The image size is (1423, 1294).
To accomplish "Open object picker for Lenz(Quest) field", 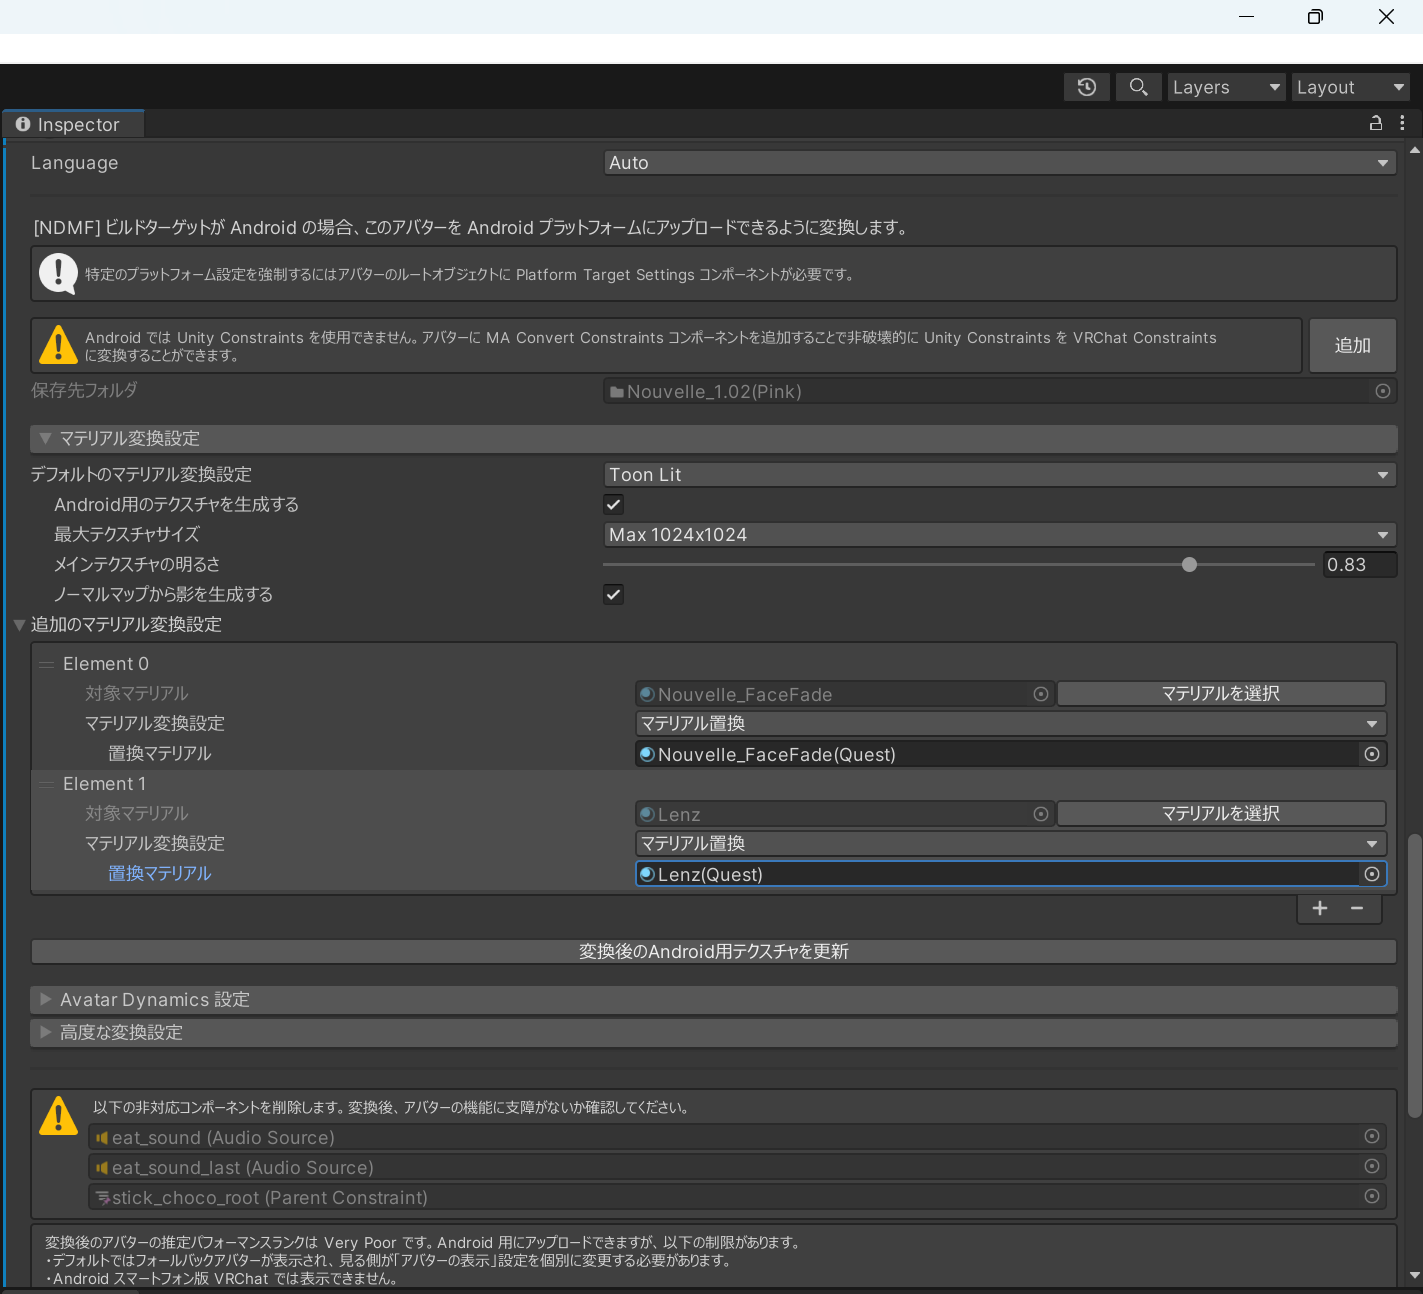I will tap(1372, 874).
